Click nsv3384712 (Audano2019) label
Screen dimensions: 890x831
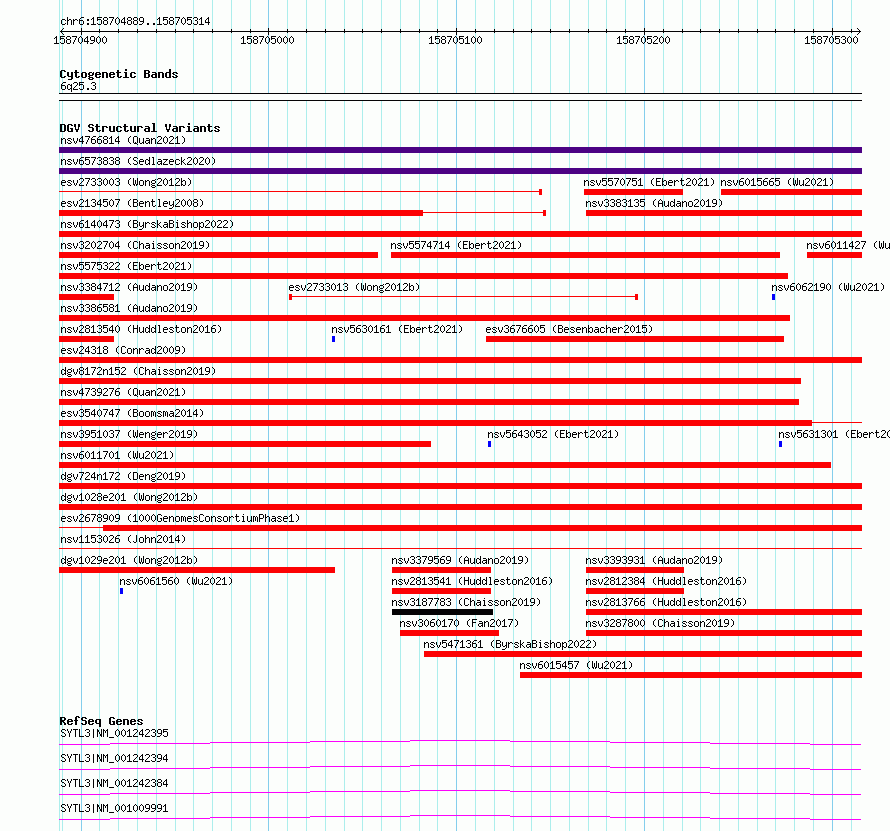coord(129,287)
